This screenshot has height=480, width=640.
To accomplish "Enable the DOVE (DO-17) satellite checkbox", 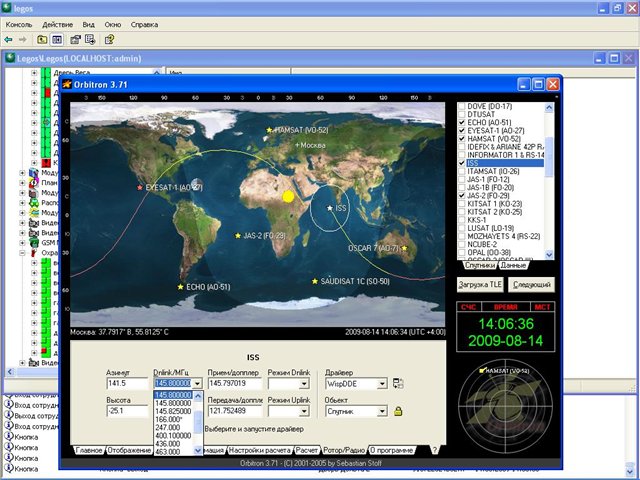I will click(461, 105).
